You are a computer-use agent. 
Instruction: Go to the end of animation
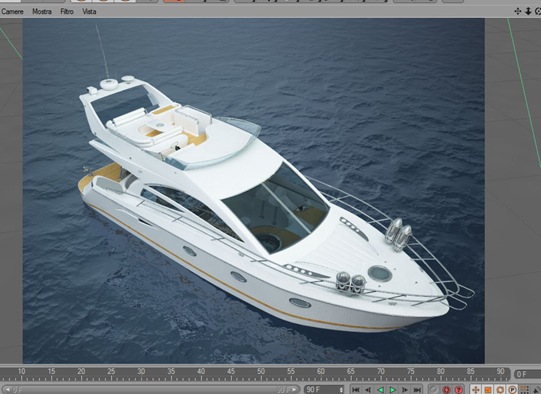click(x=417, y=390)
